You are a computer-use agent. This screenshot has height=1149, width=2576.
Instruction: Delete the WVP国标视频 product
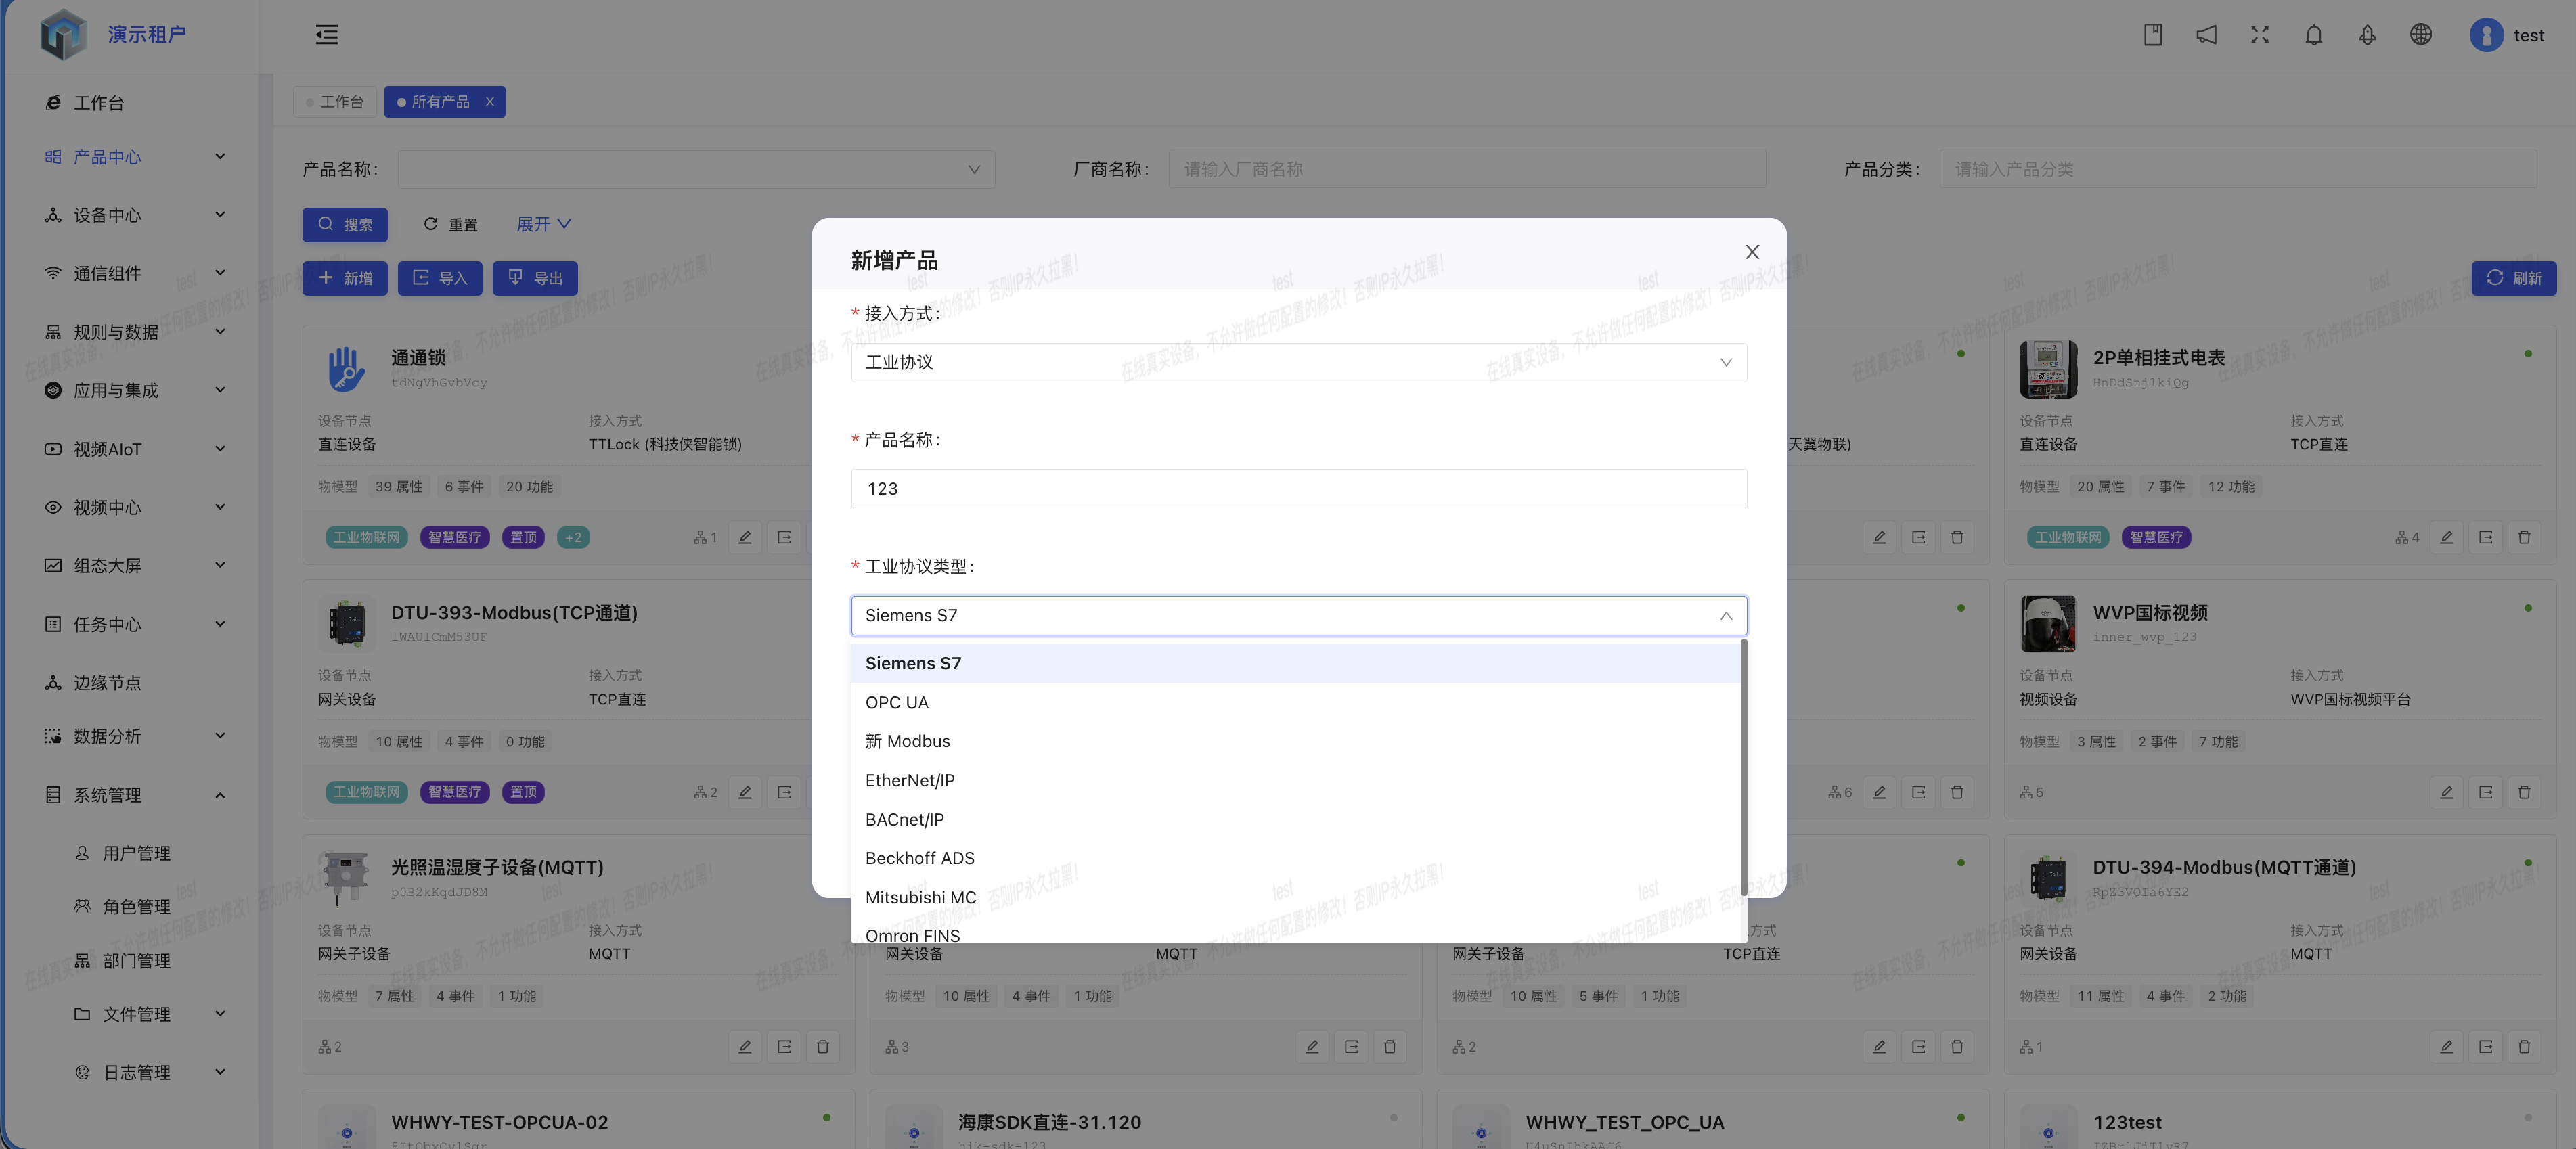pyautogui.click(x=2524, y=792)
